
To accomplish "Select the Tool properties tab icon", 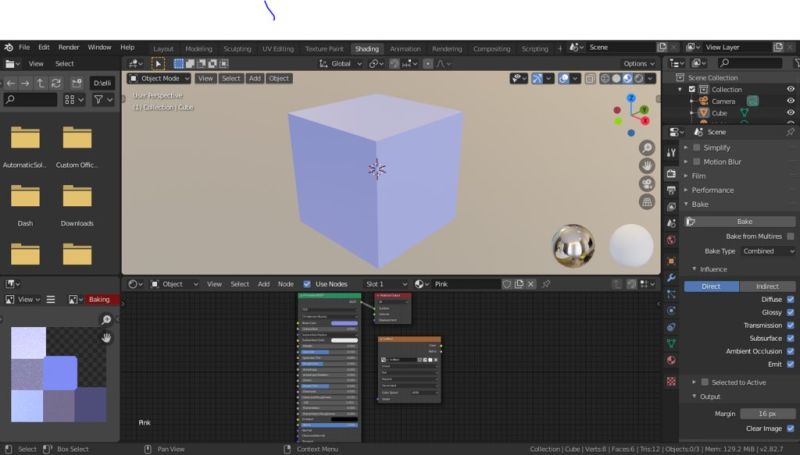I will pyautogui.click(x=671, y=153).
